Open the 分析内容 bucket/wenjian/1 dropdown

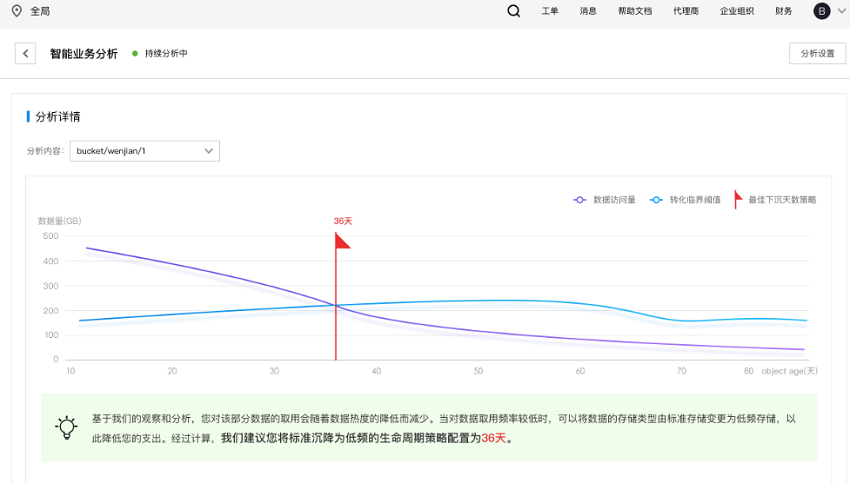[x=145, y=151]
